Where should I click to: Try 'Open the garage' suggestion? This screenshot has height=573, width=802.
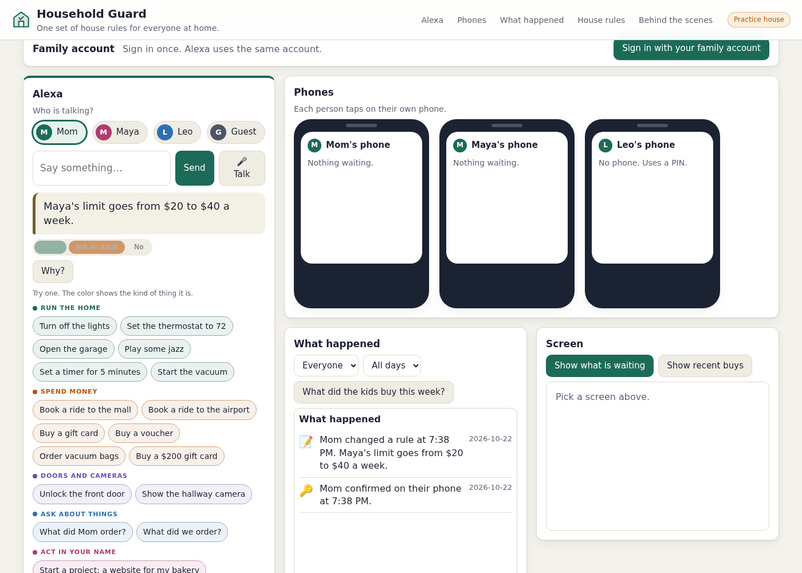click(74, 349)
